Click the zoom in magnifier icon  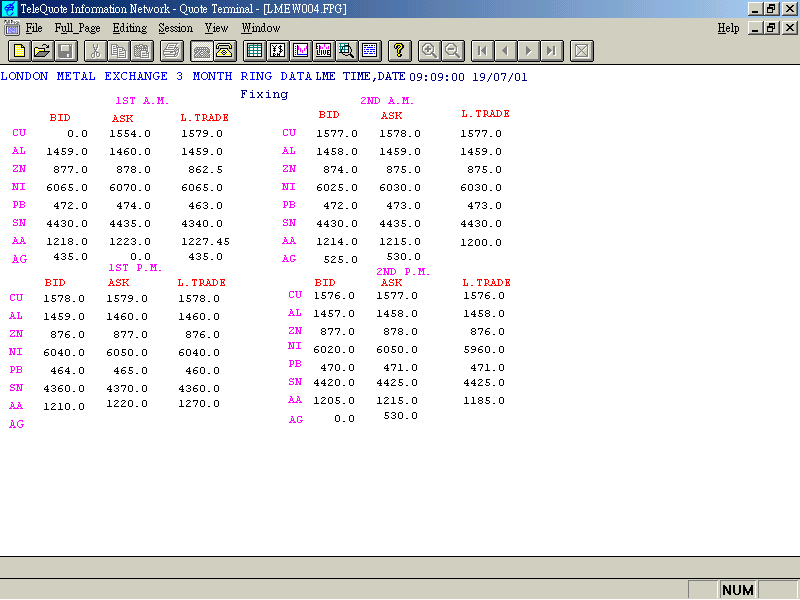pos(429,51)
